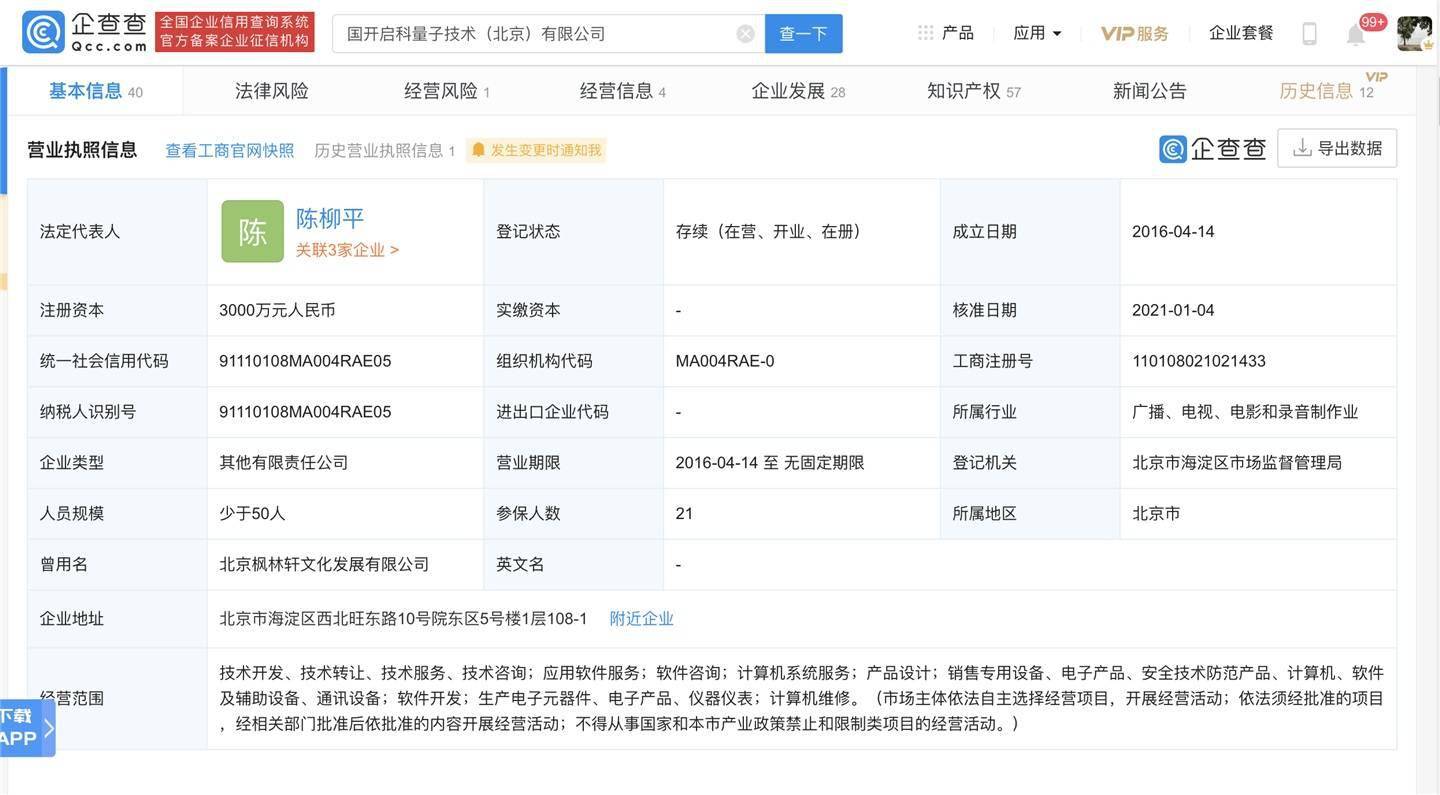Open the notifications bell

[x=1356, y=35]
